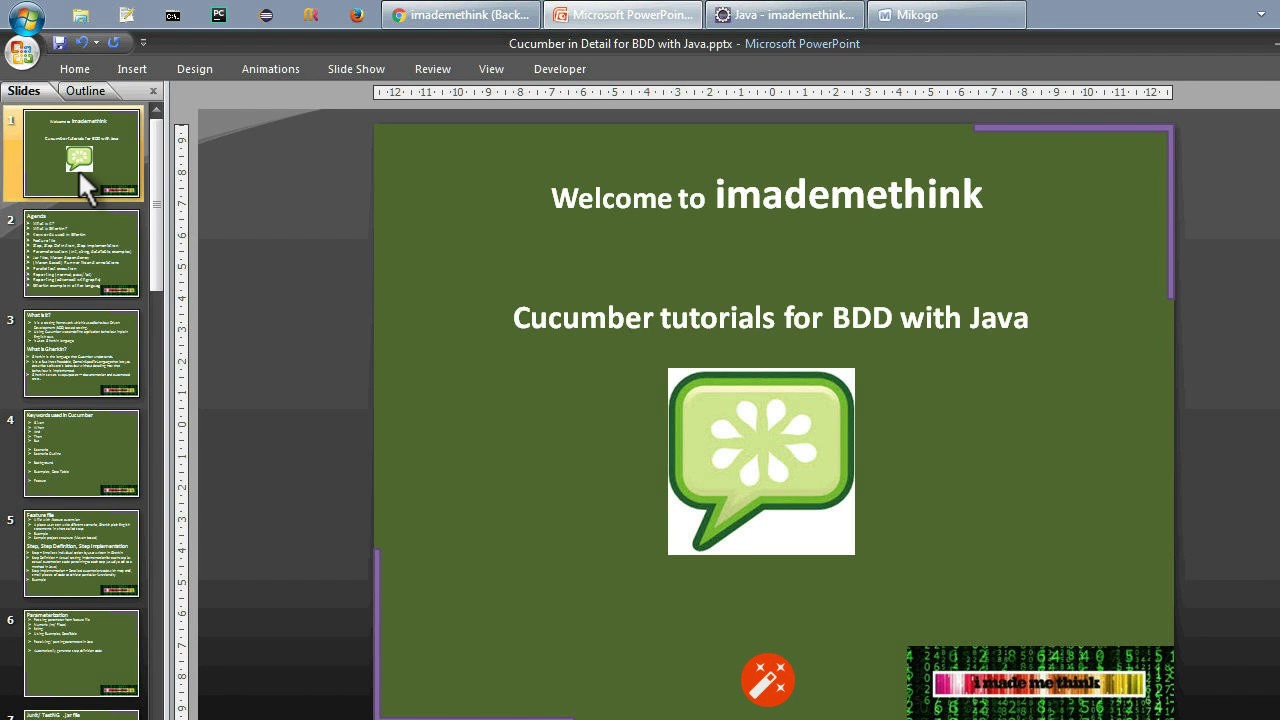Open the Animations ribbon tab
Screen dimensions: 1280x720
tap(271, 69)
